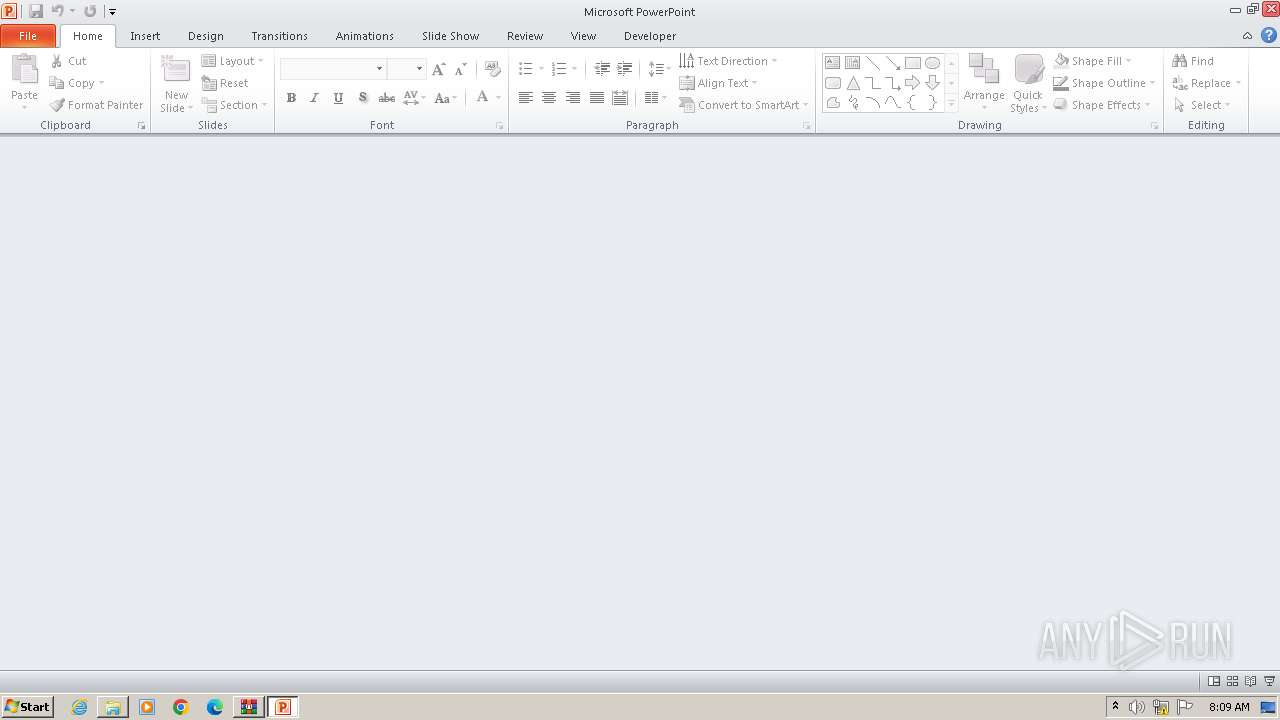1280x720 pixels.
Task: Toggle Strikethrough formatting
Action: point(386,98)
